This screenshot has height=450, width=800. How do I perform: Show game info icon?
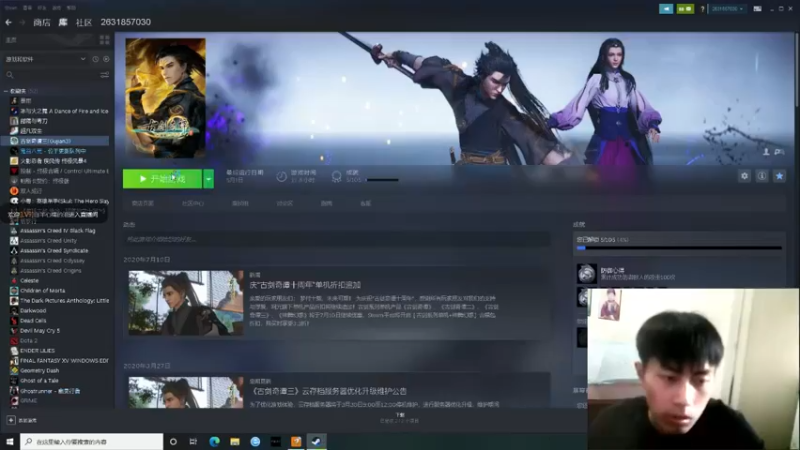[762, 176]
